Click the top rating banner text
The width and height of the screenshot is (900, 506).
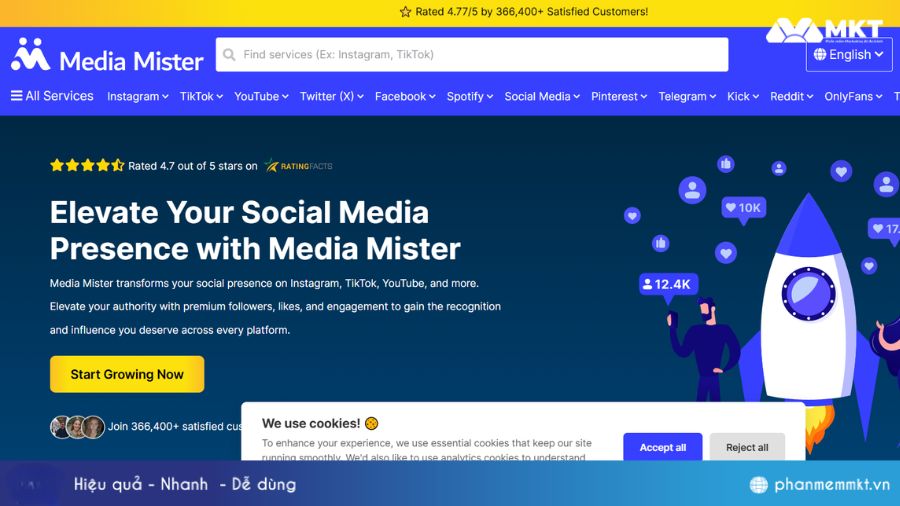pos(532,11)
